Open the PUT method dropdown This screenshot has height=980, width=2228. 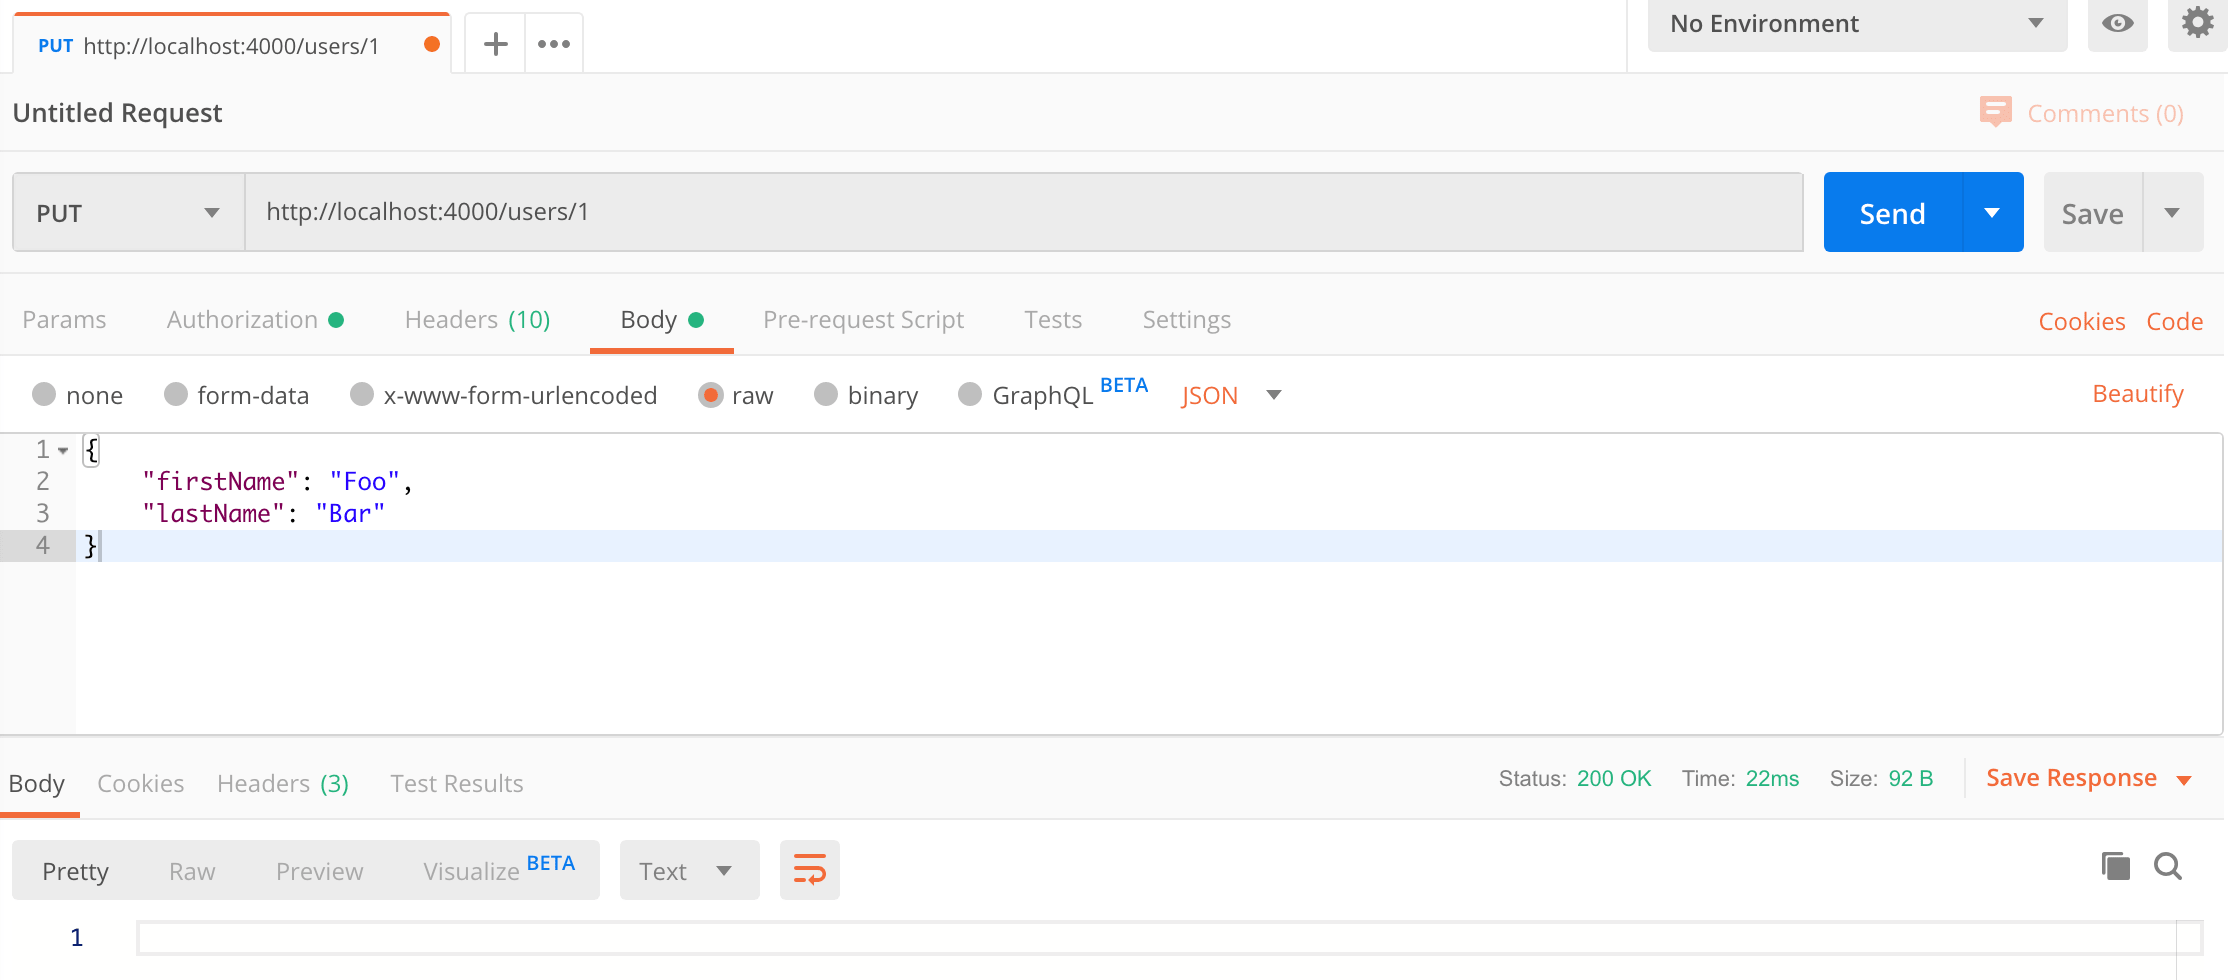click(x=128, y=213)
